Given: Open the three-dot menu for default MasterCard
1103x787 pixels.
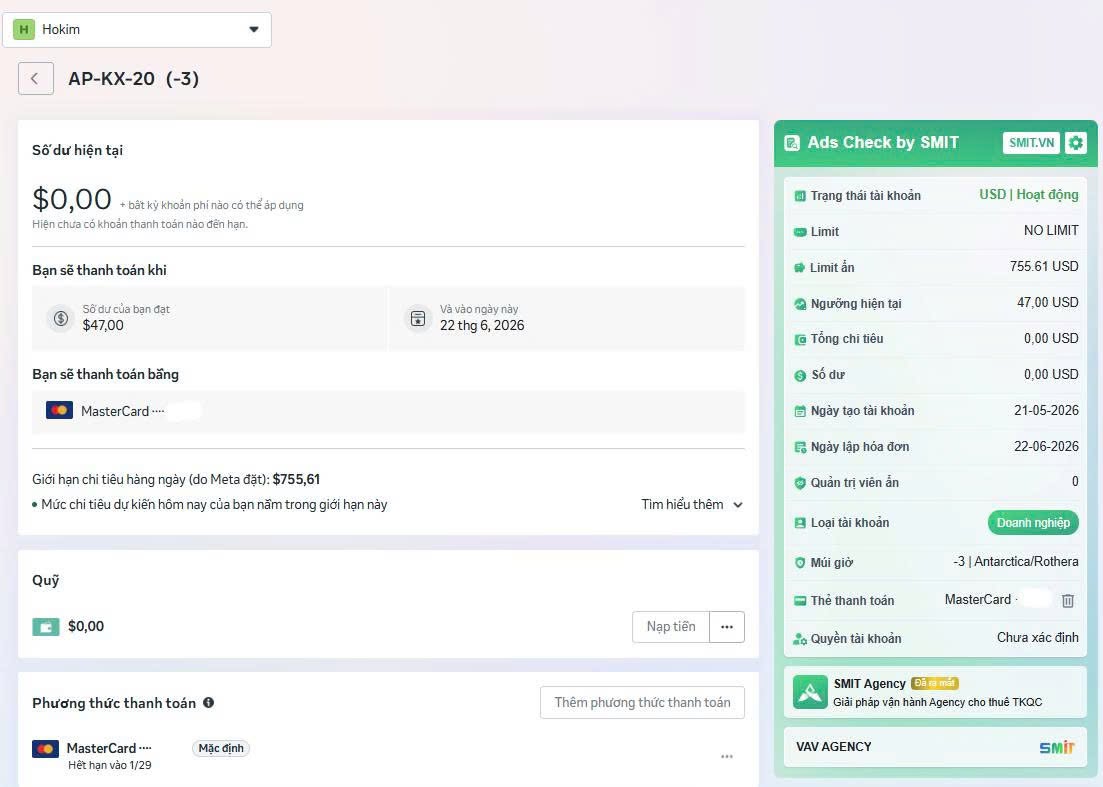Looking at the screenshot, I should [x=727, y=756].
